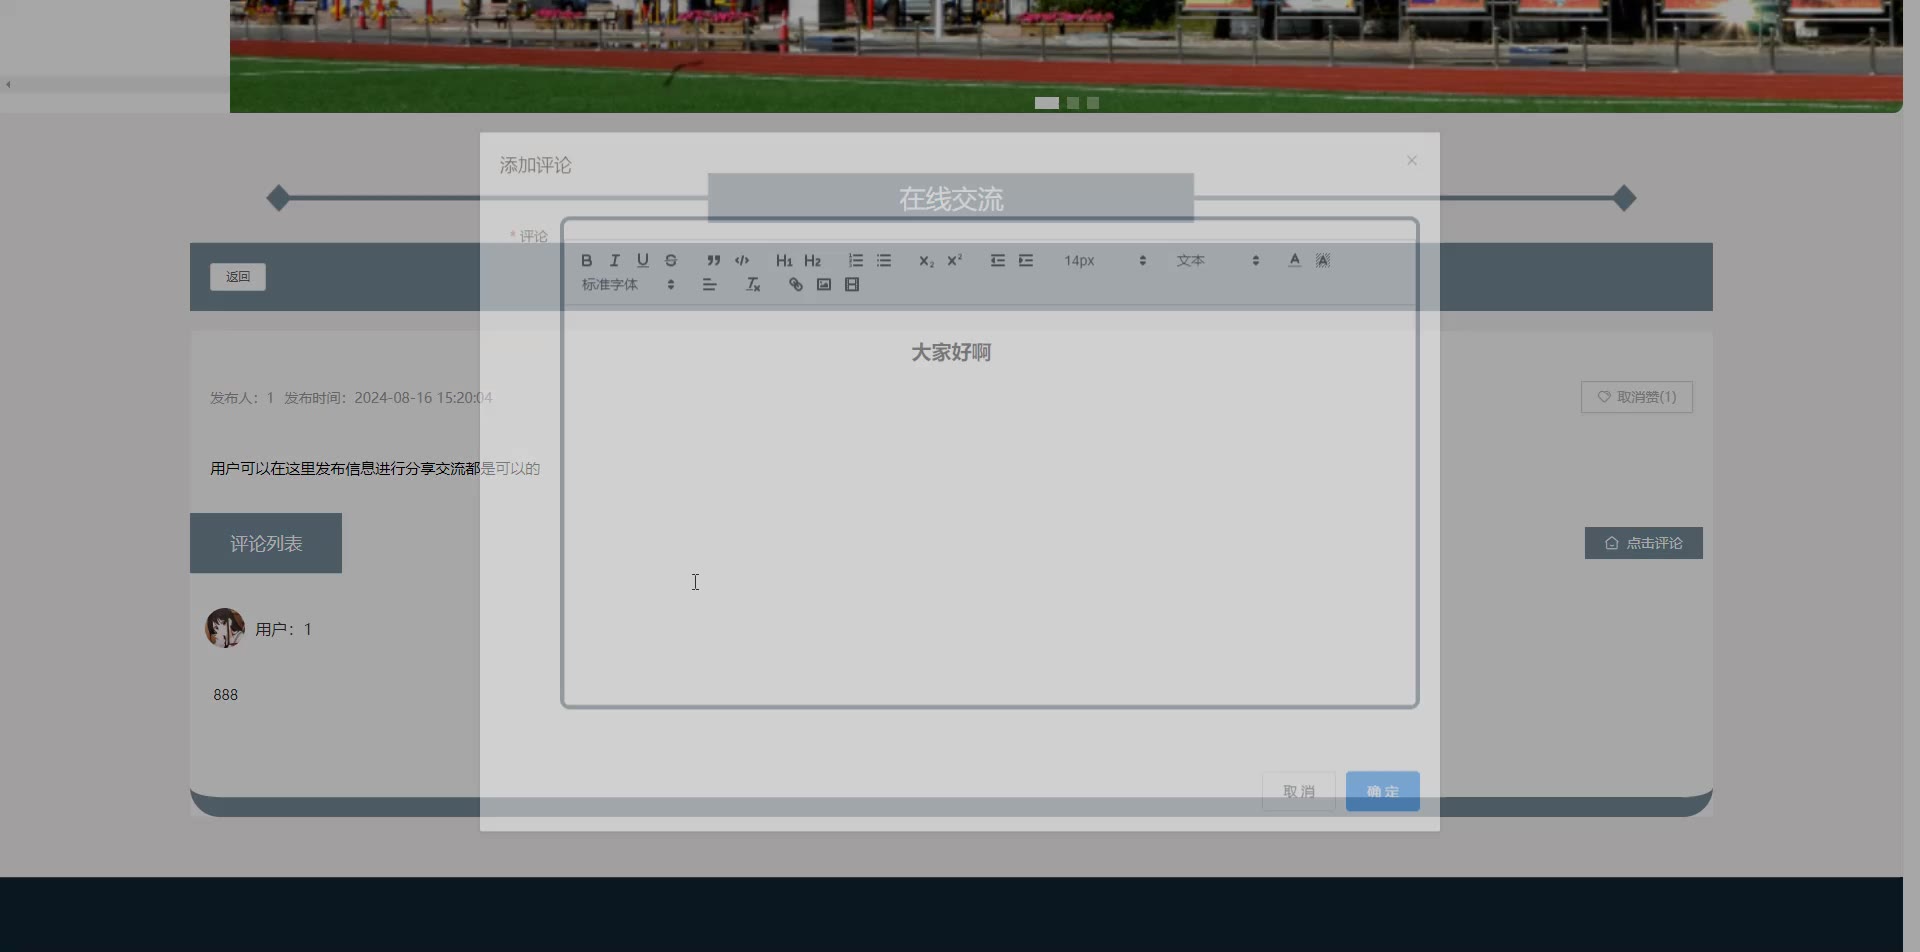The width and height of the screenshot is (1920, 952).
Task: Toggle bold formatting in the comment editor
Action: click(x=587, y=260)
